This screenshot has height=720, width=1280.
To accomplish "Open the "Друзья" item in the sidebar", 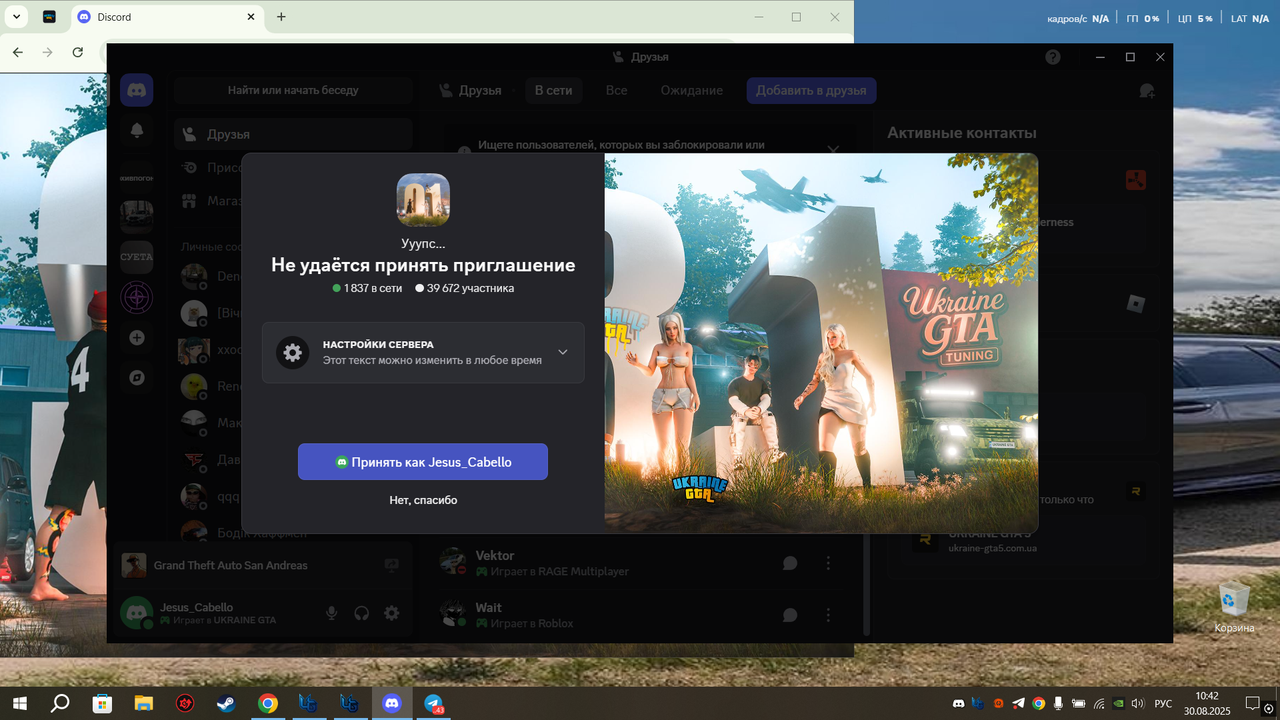I will 293,134.
